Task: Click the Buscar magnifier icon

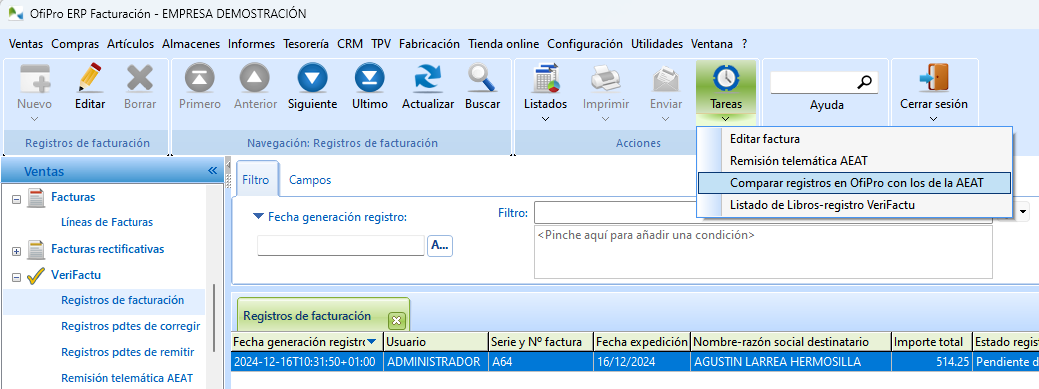Action: pyautogui.click(x=482, y=79)
